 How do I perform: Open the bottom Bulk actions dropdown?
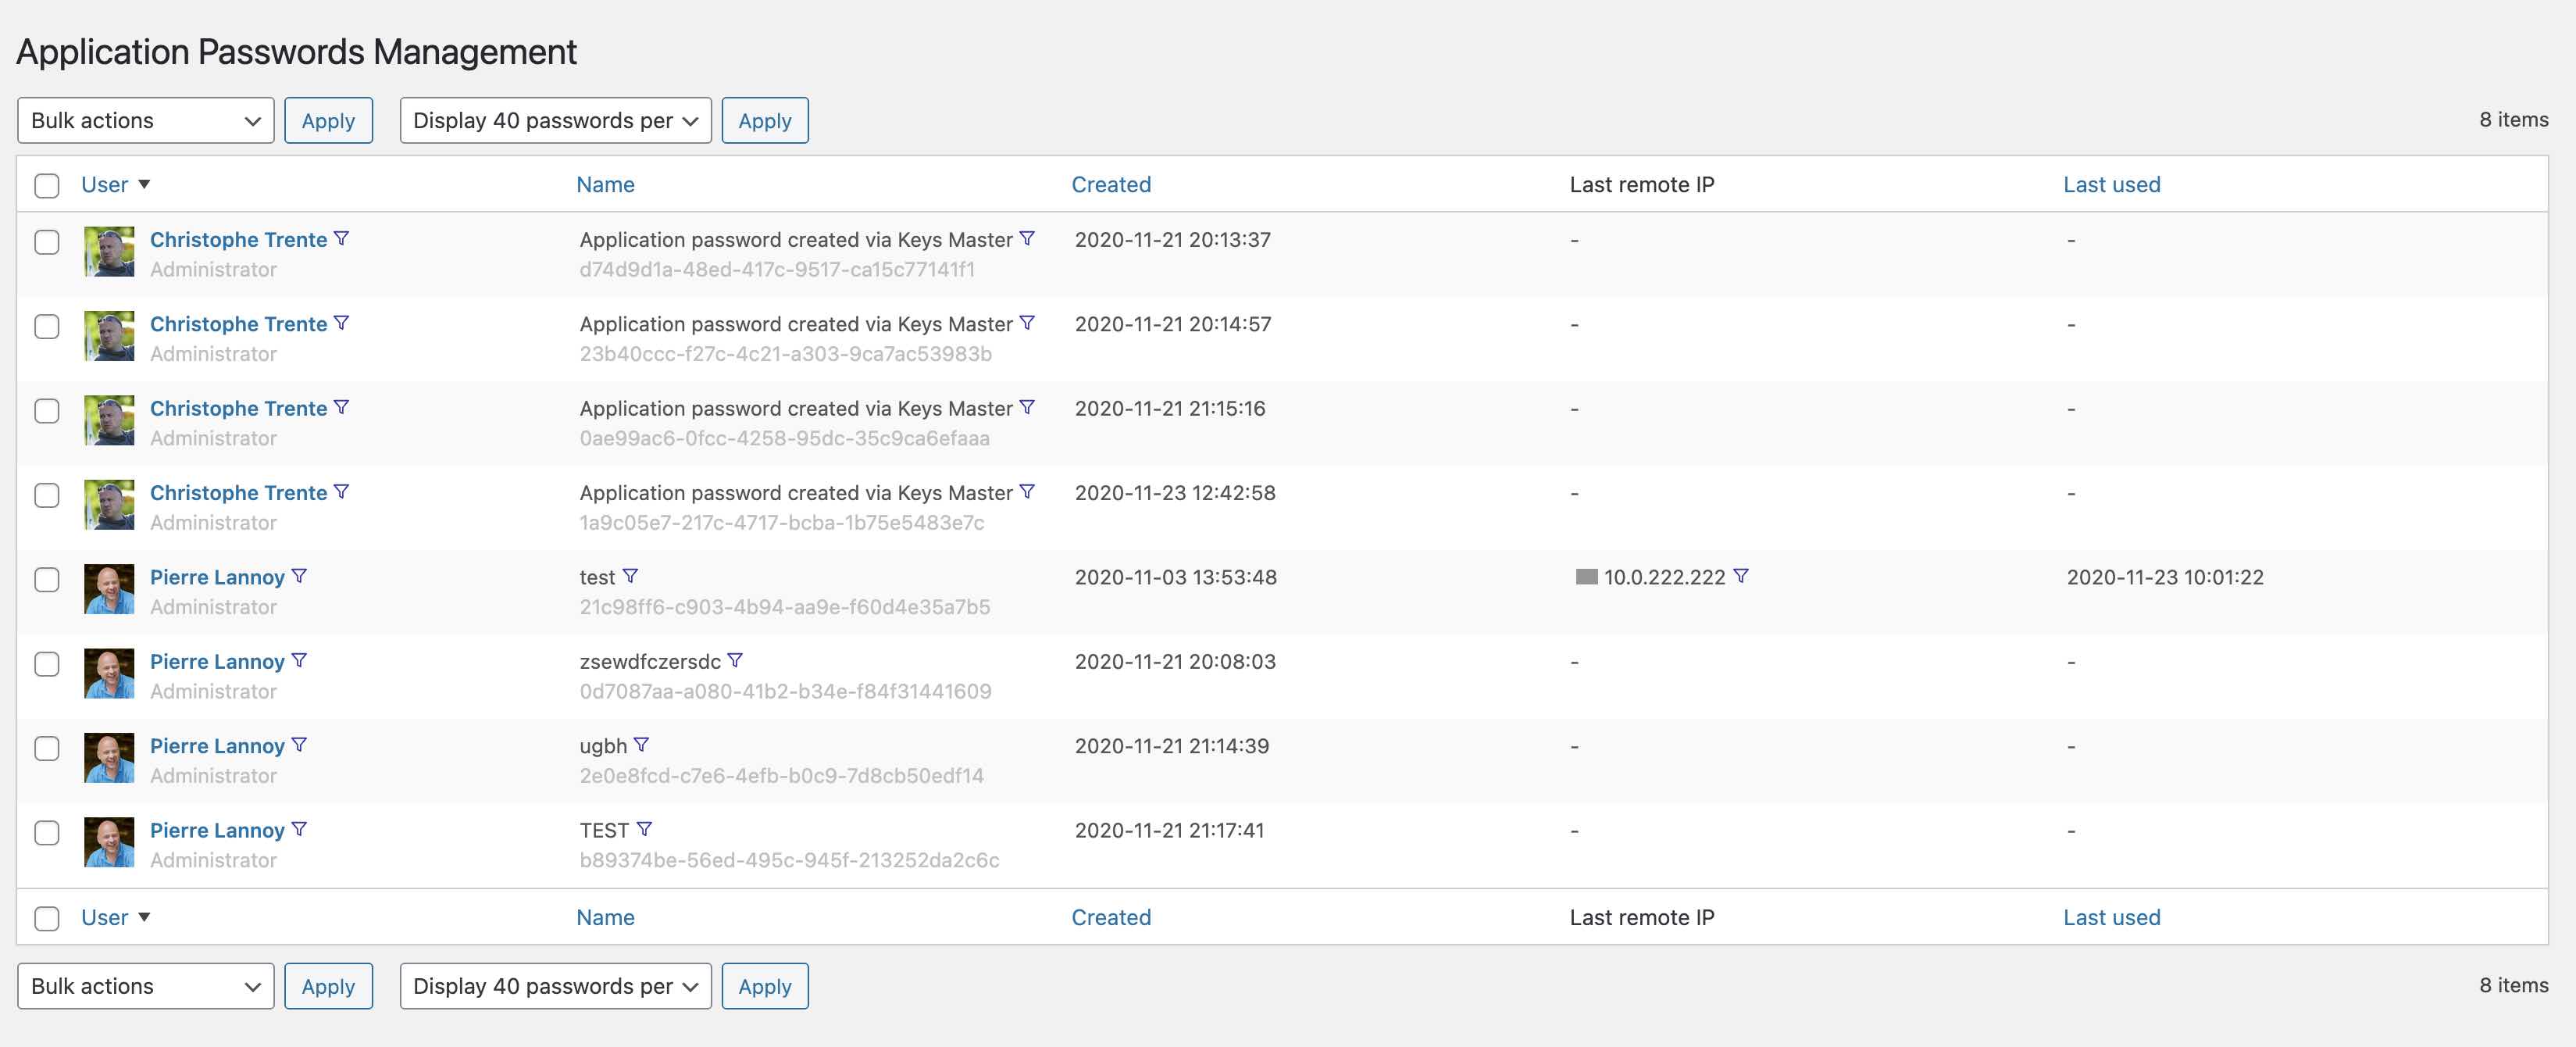pyautogui.click(x=145, y=986)
